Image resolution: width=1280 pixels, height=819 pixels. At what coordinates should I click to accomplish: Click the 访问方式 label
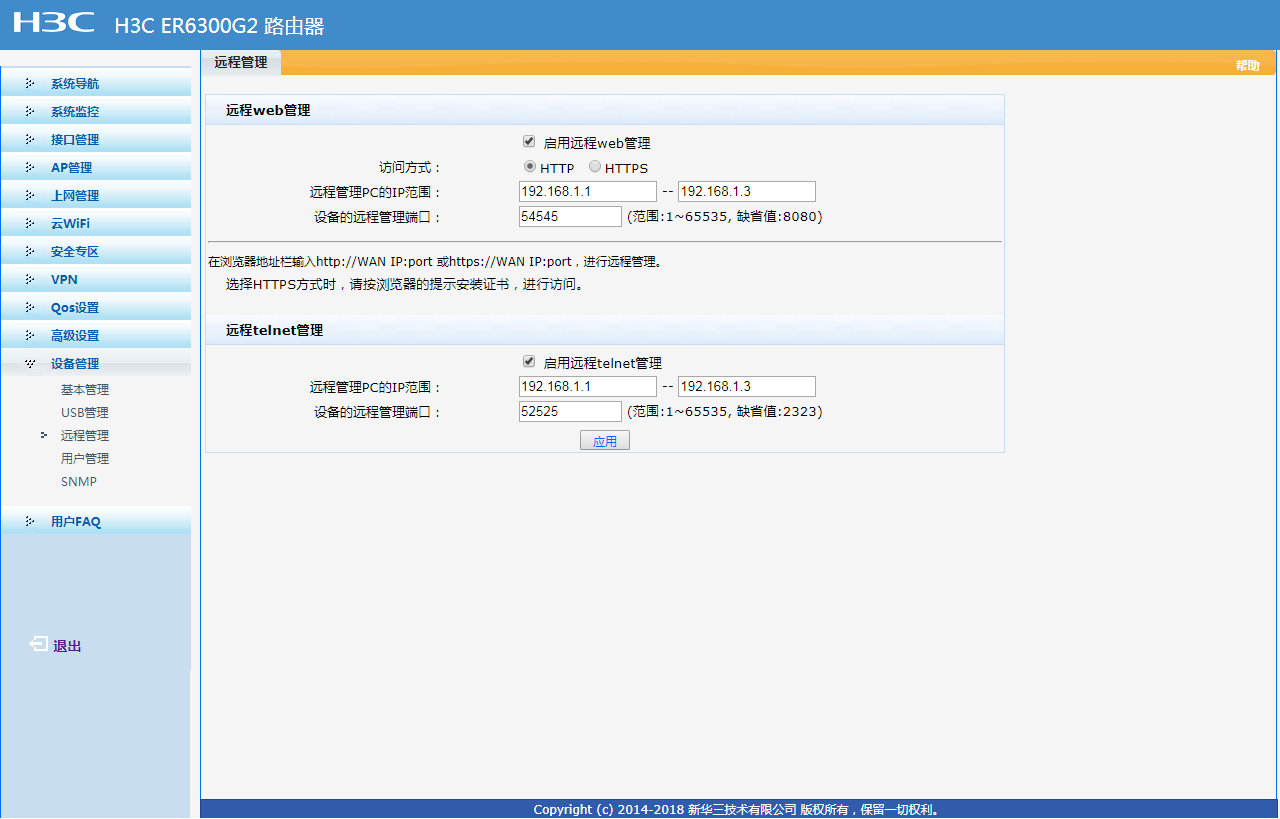(x=410, y=168)
